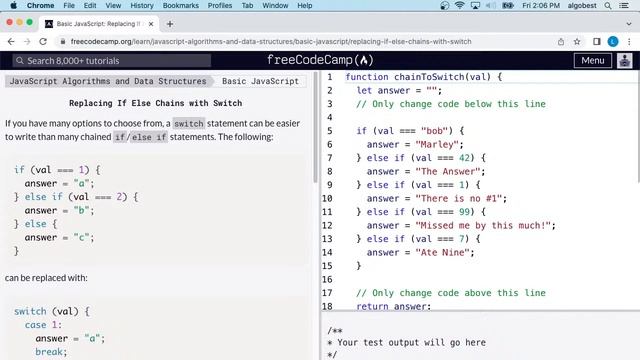Click the string "The Answer" in the editor
The height and width of the screenshot is (360, 640).
point(448,171)
